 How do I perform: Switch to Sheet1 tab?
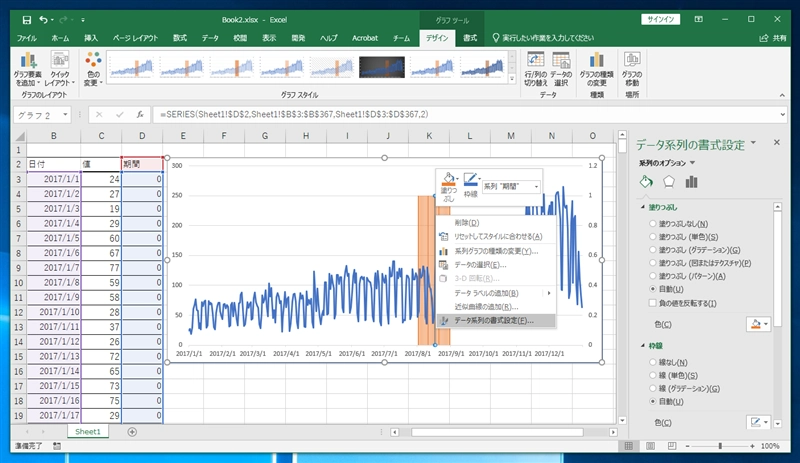[x=88, y=432]
